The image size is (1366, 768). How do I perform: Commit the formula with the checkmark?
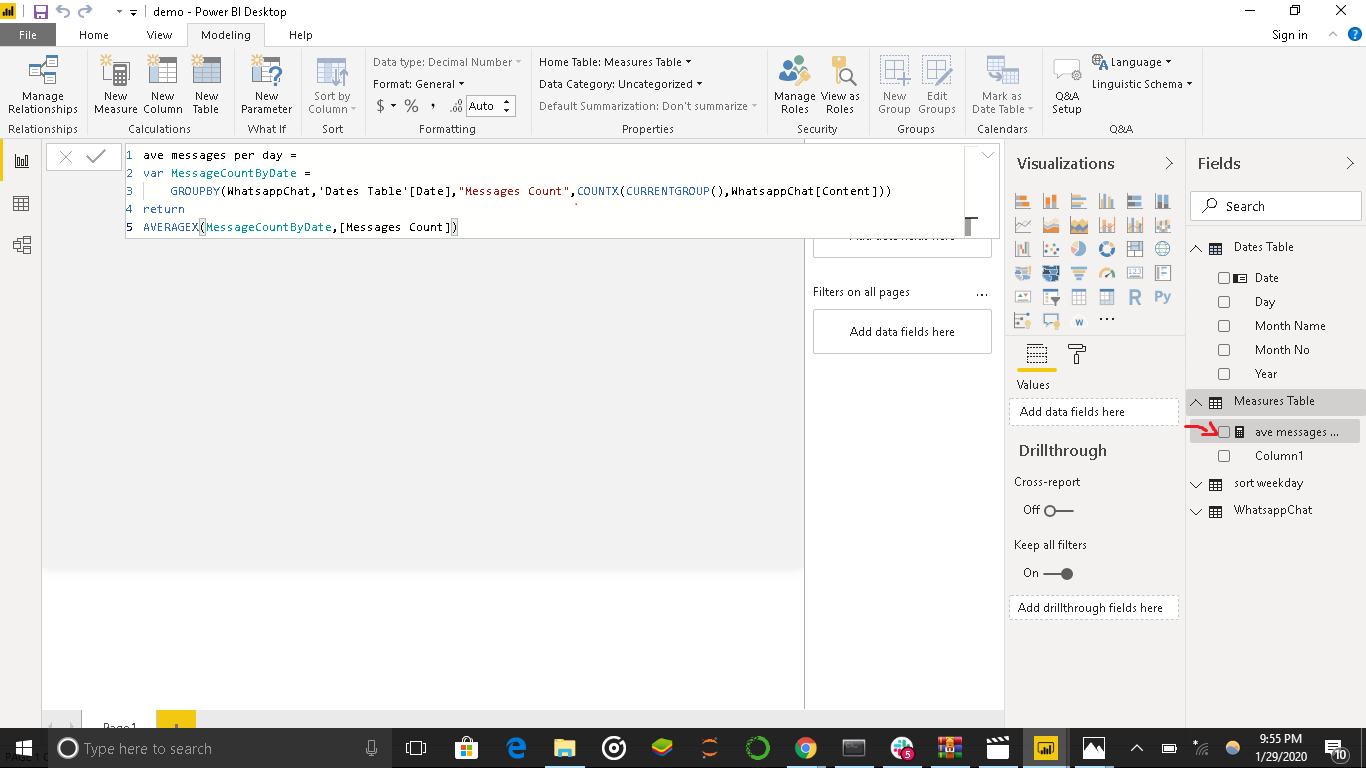(96, 157)
